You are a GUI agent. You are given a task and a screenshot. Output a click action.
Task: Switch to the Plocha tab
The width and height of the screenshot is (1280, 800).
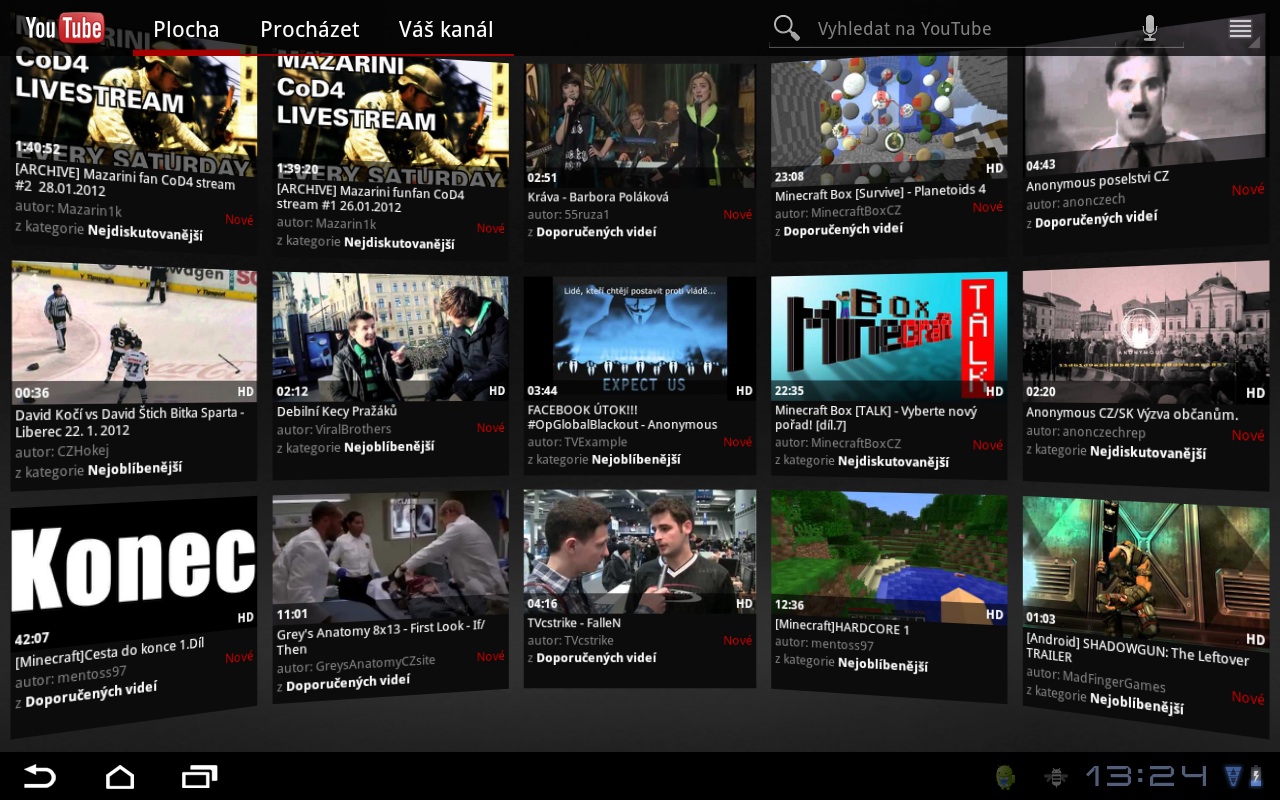tap(186, 29)
